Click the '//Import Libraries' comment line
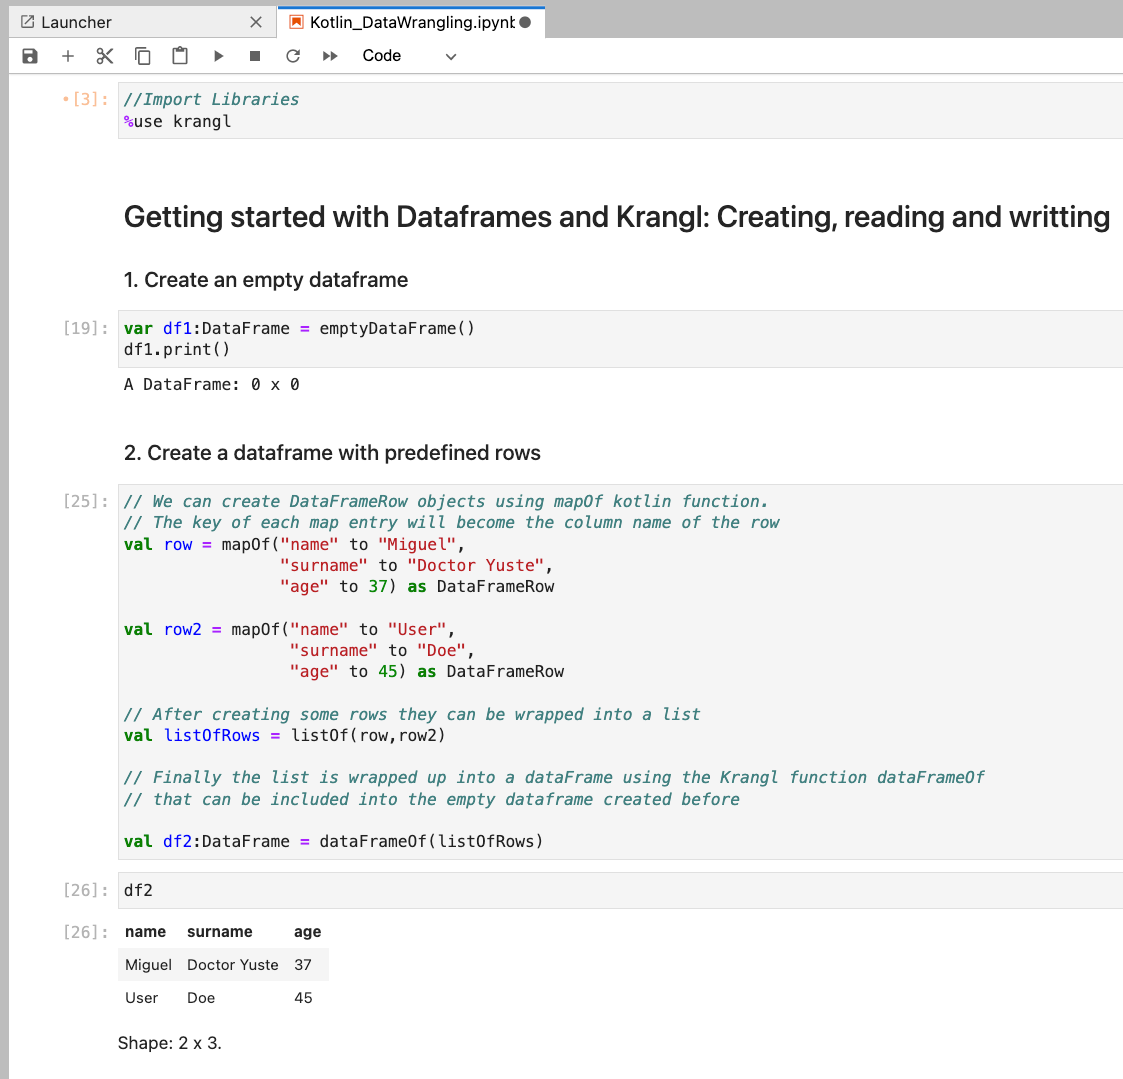Image resolution: width=1123 pixels, height=1079 pixels. pyautogui.click(x=211, y=100)
